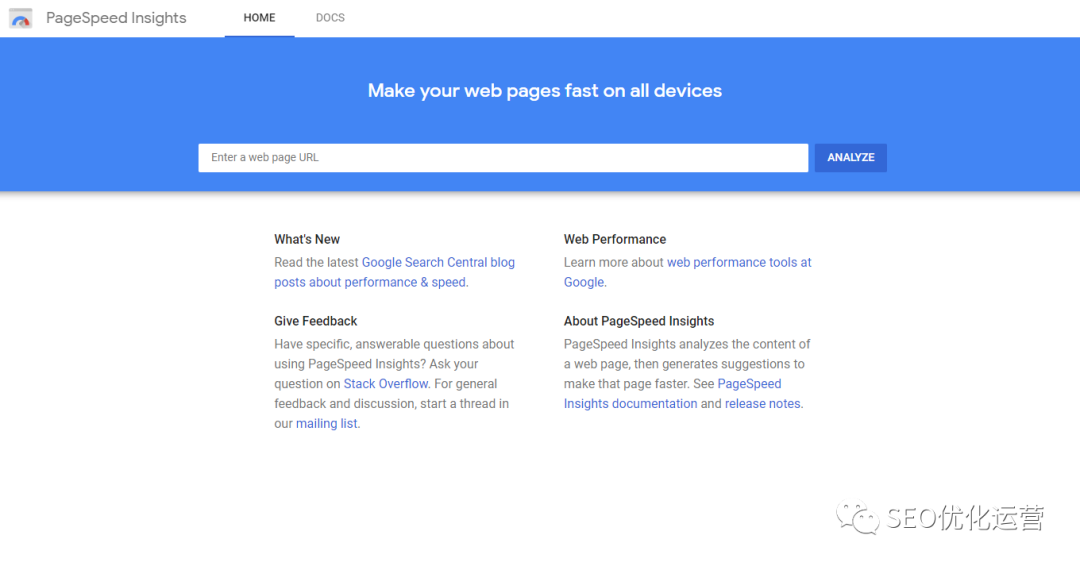This screenshot has width=1080, height=566.
Task: Follow the 'web performance tools at Google' link
Action: (739, 262)
